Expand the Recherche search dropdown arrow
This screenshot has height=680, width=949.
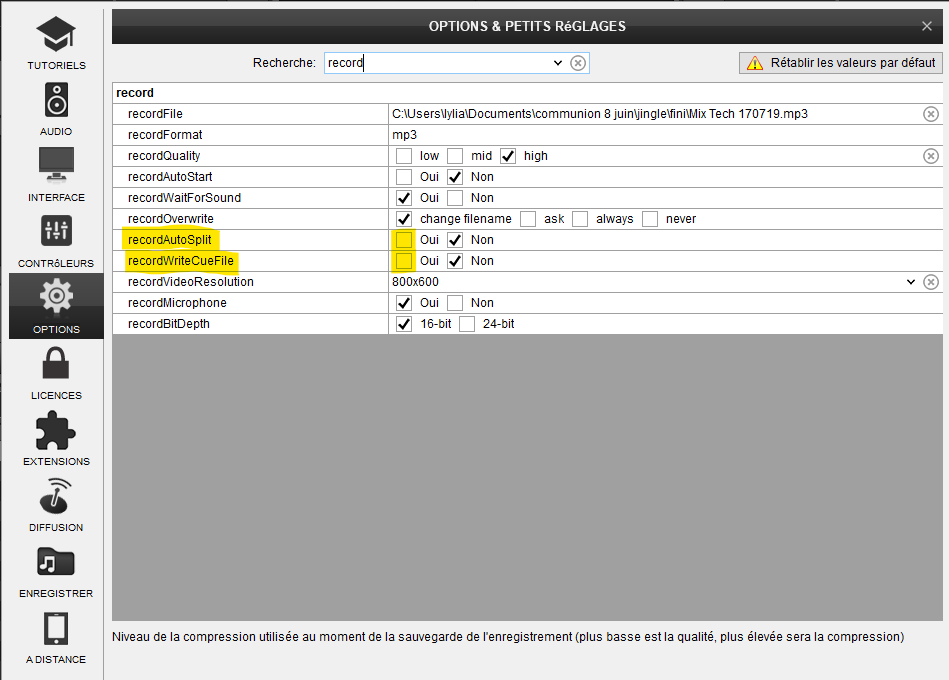pyautogui.click(x=558, y=63)
